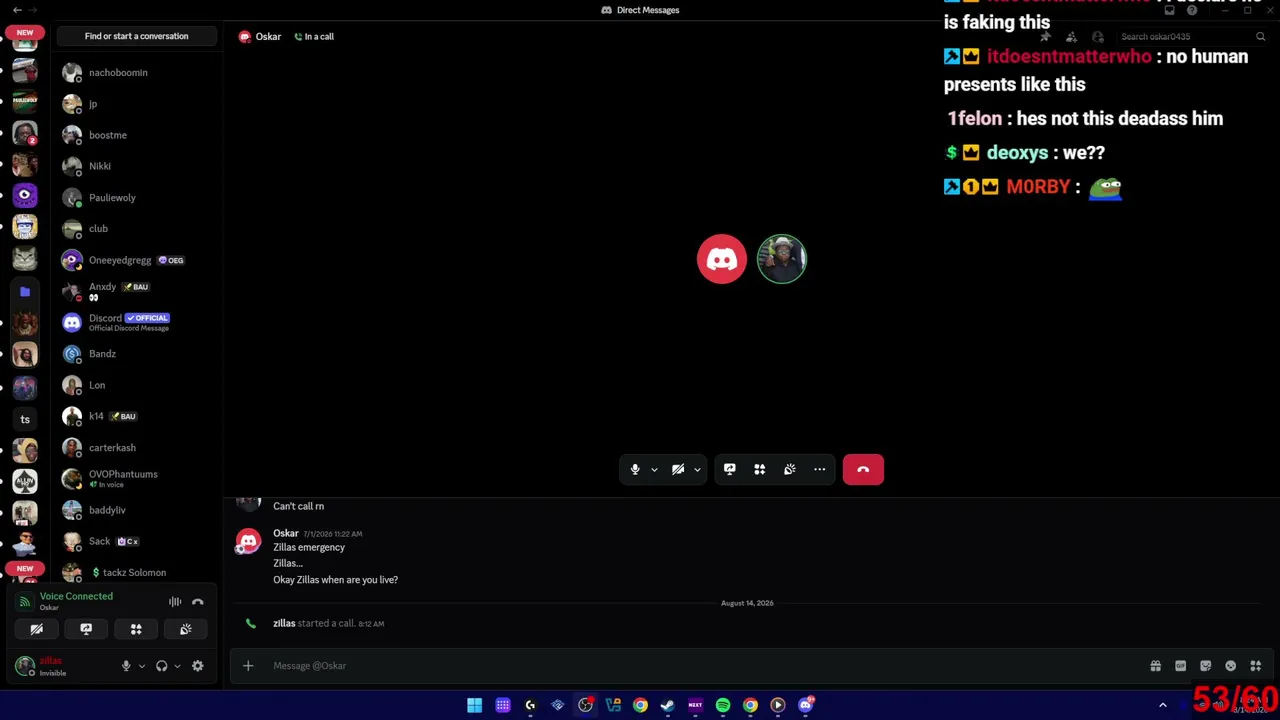This screenshot has height=720, width=1280.
Task: Open connection quality icon beside Voice Connected
Action: click(x=25, y=602)
